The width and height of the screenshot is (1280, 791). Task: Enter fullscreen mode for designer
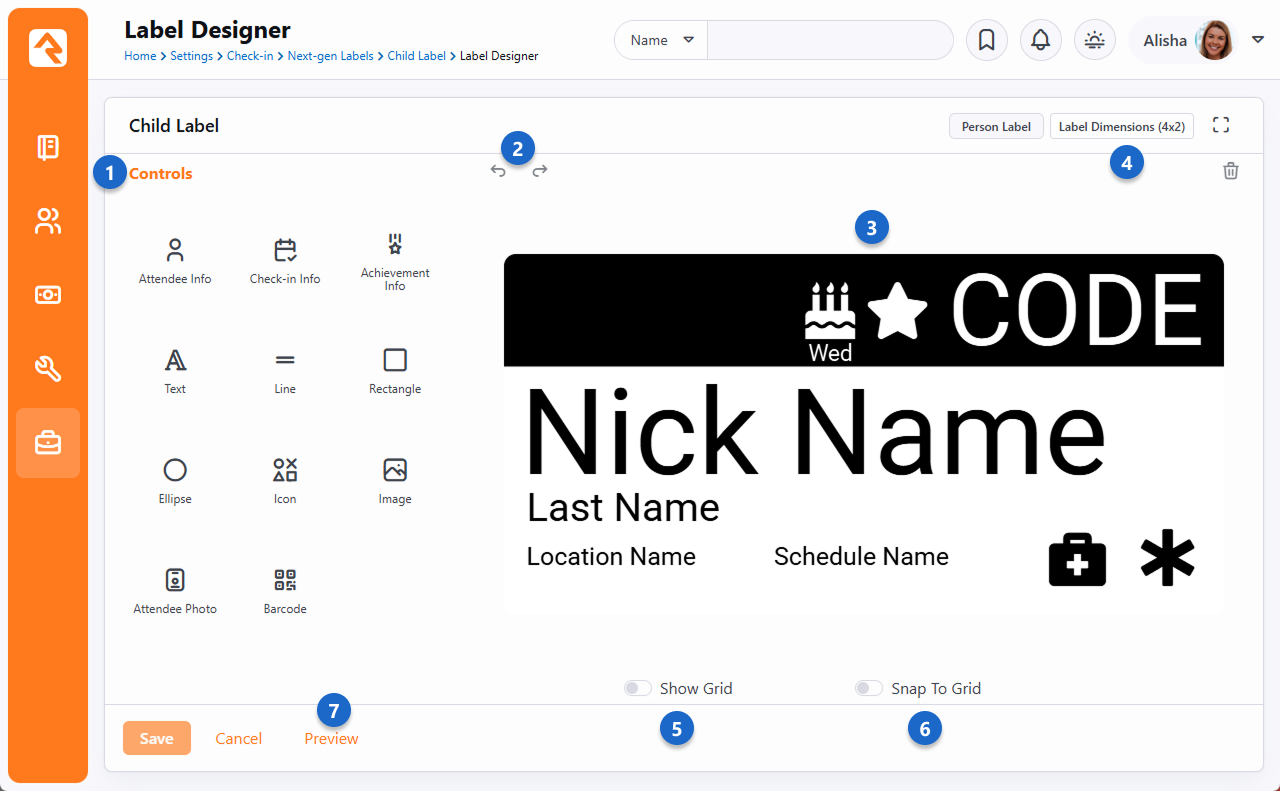pyautogui.click(x=1220, y=125)
